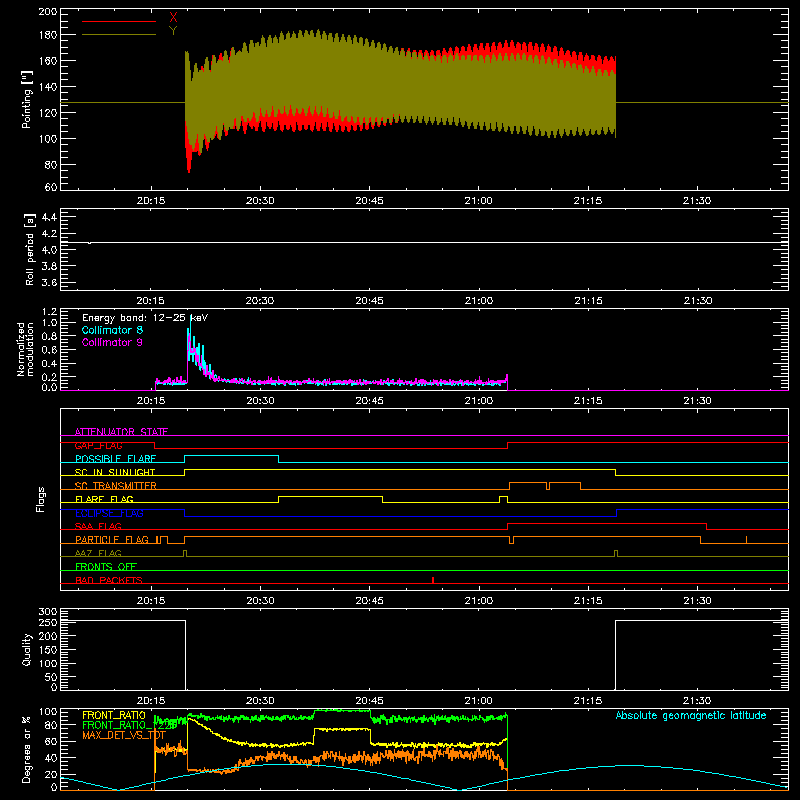Click the 4.4 tick on Roll period axis

pos(49,217)
